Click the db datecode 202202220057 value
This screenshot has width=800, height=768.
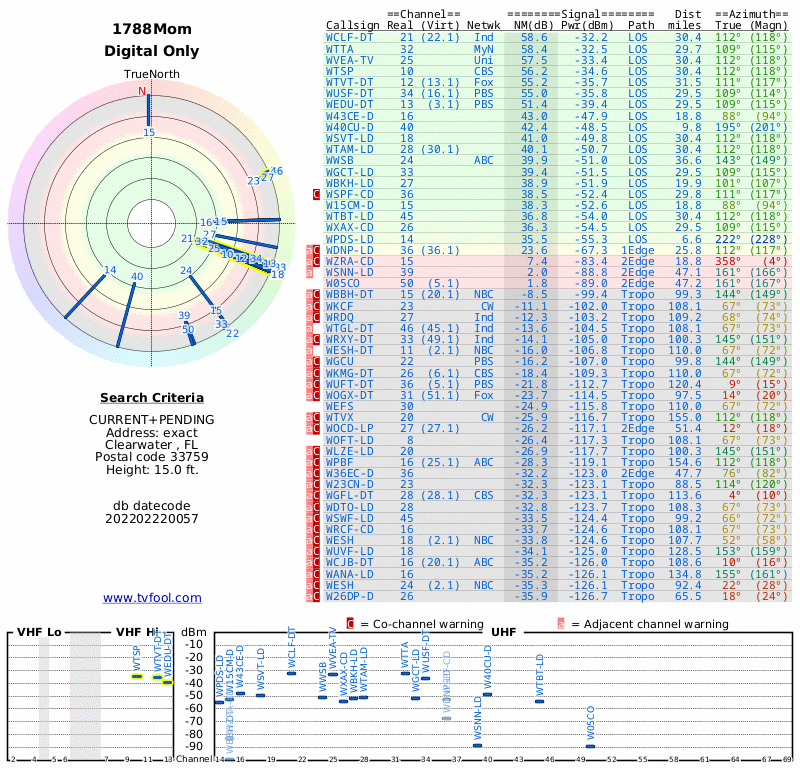[x=152, y=519]
